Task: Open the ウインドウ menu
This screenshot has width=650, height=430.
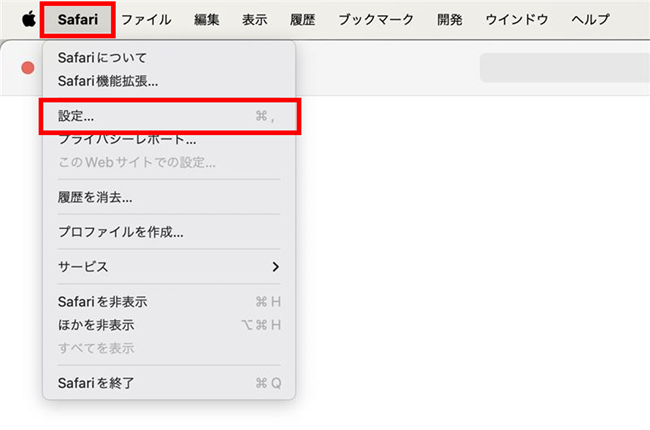Action: coord(517,19)
